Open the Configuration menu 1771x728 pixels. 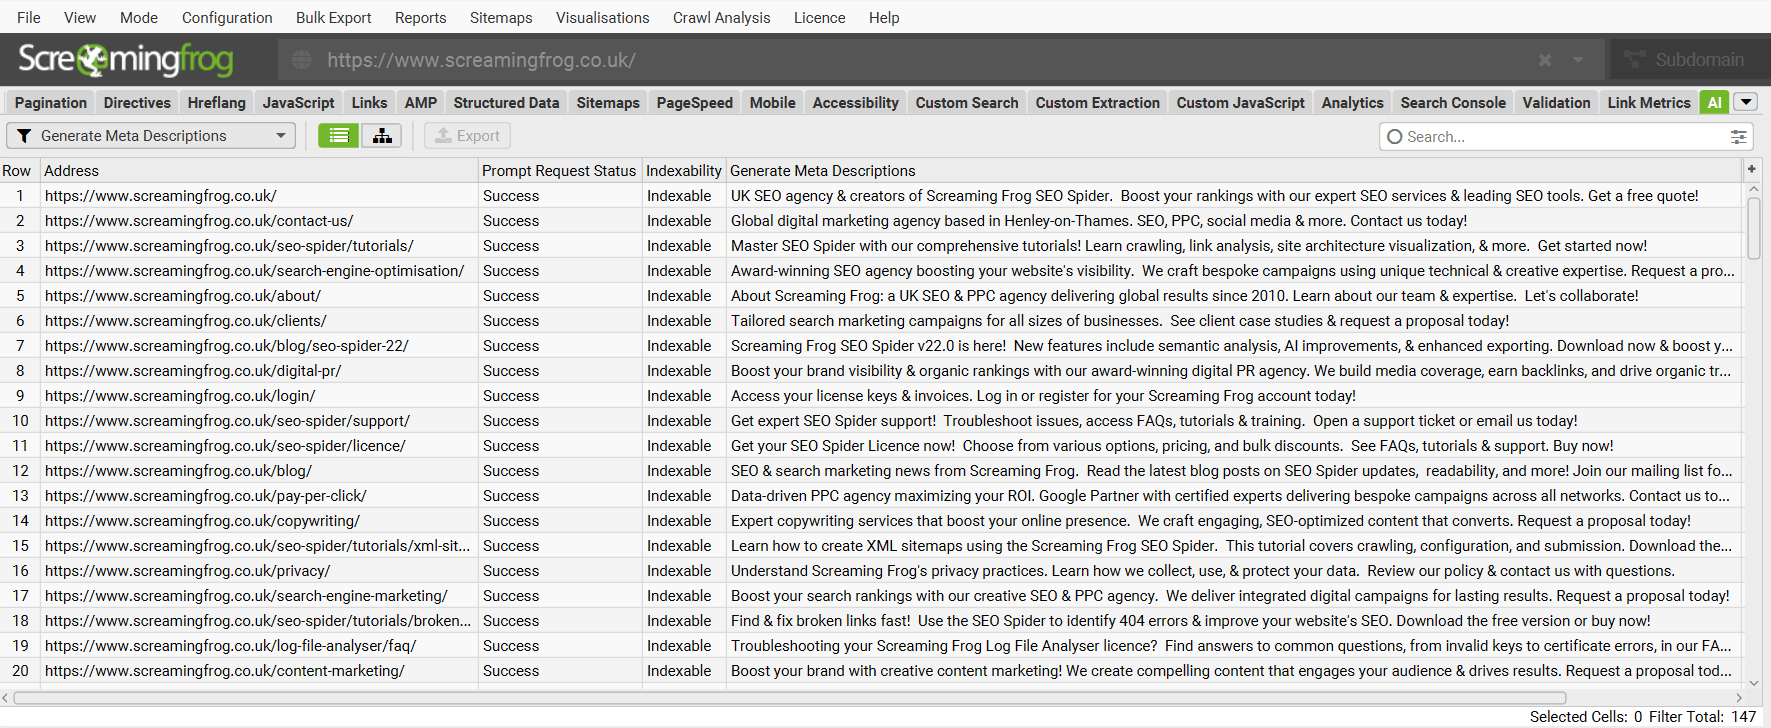[227, 18]
